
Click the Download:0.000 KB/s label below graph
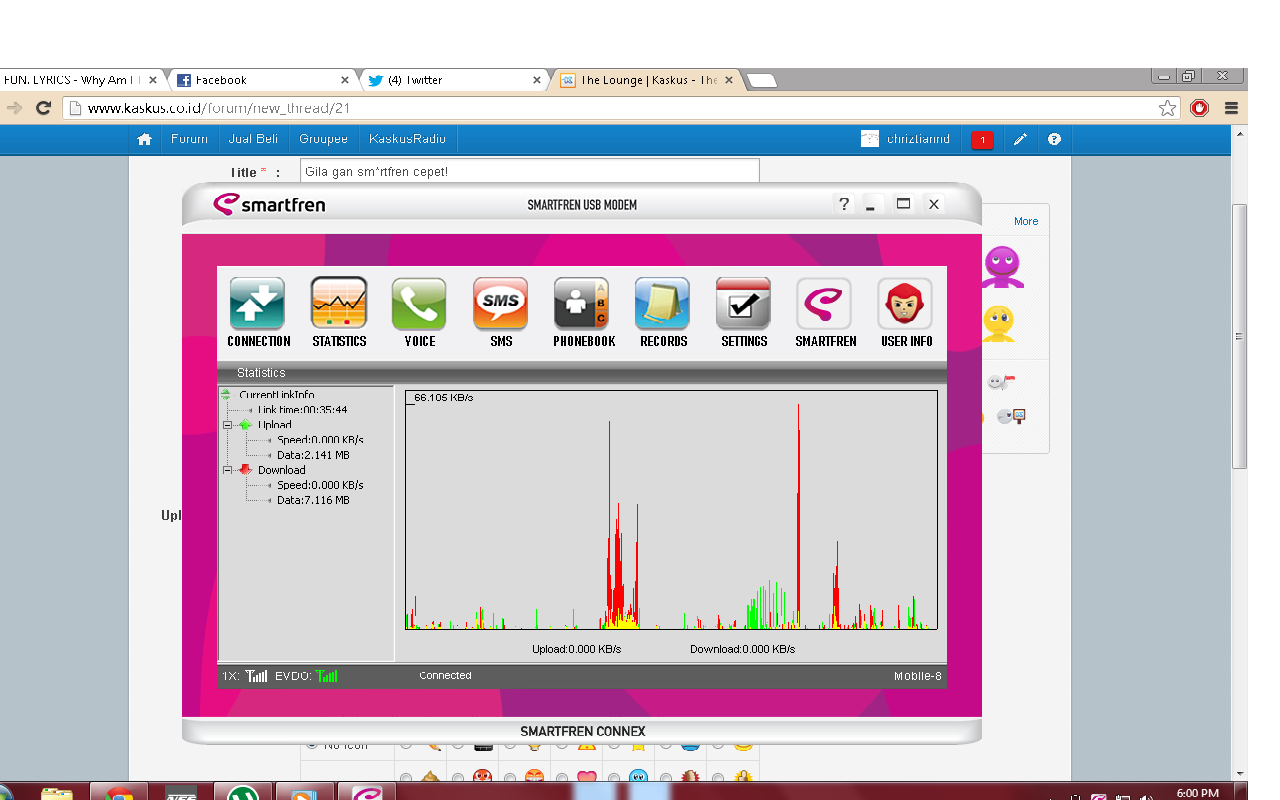coord(742,649)
